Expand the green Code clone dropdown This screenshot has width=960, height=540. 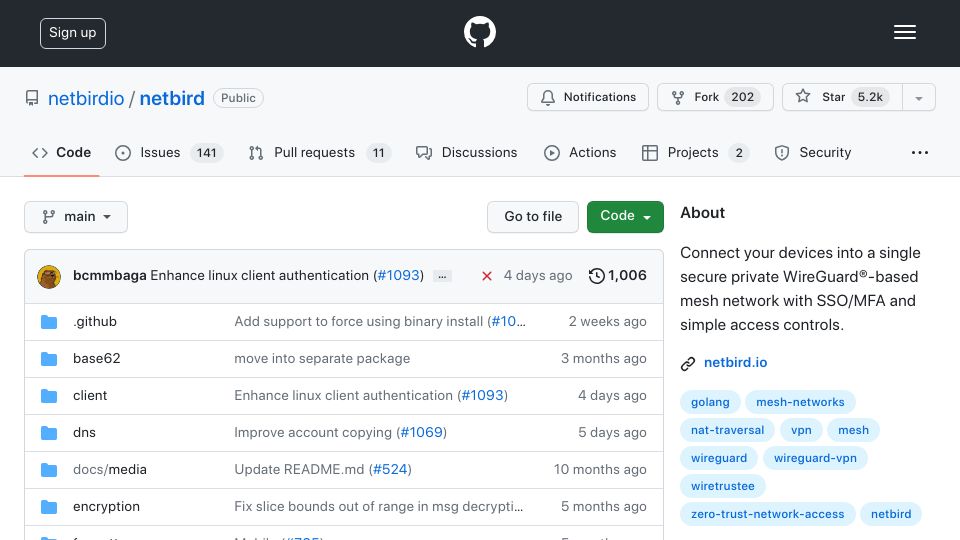(625, 217)
